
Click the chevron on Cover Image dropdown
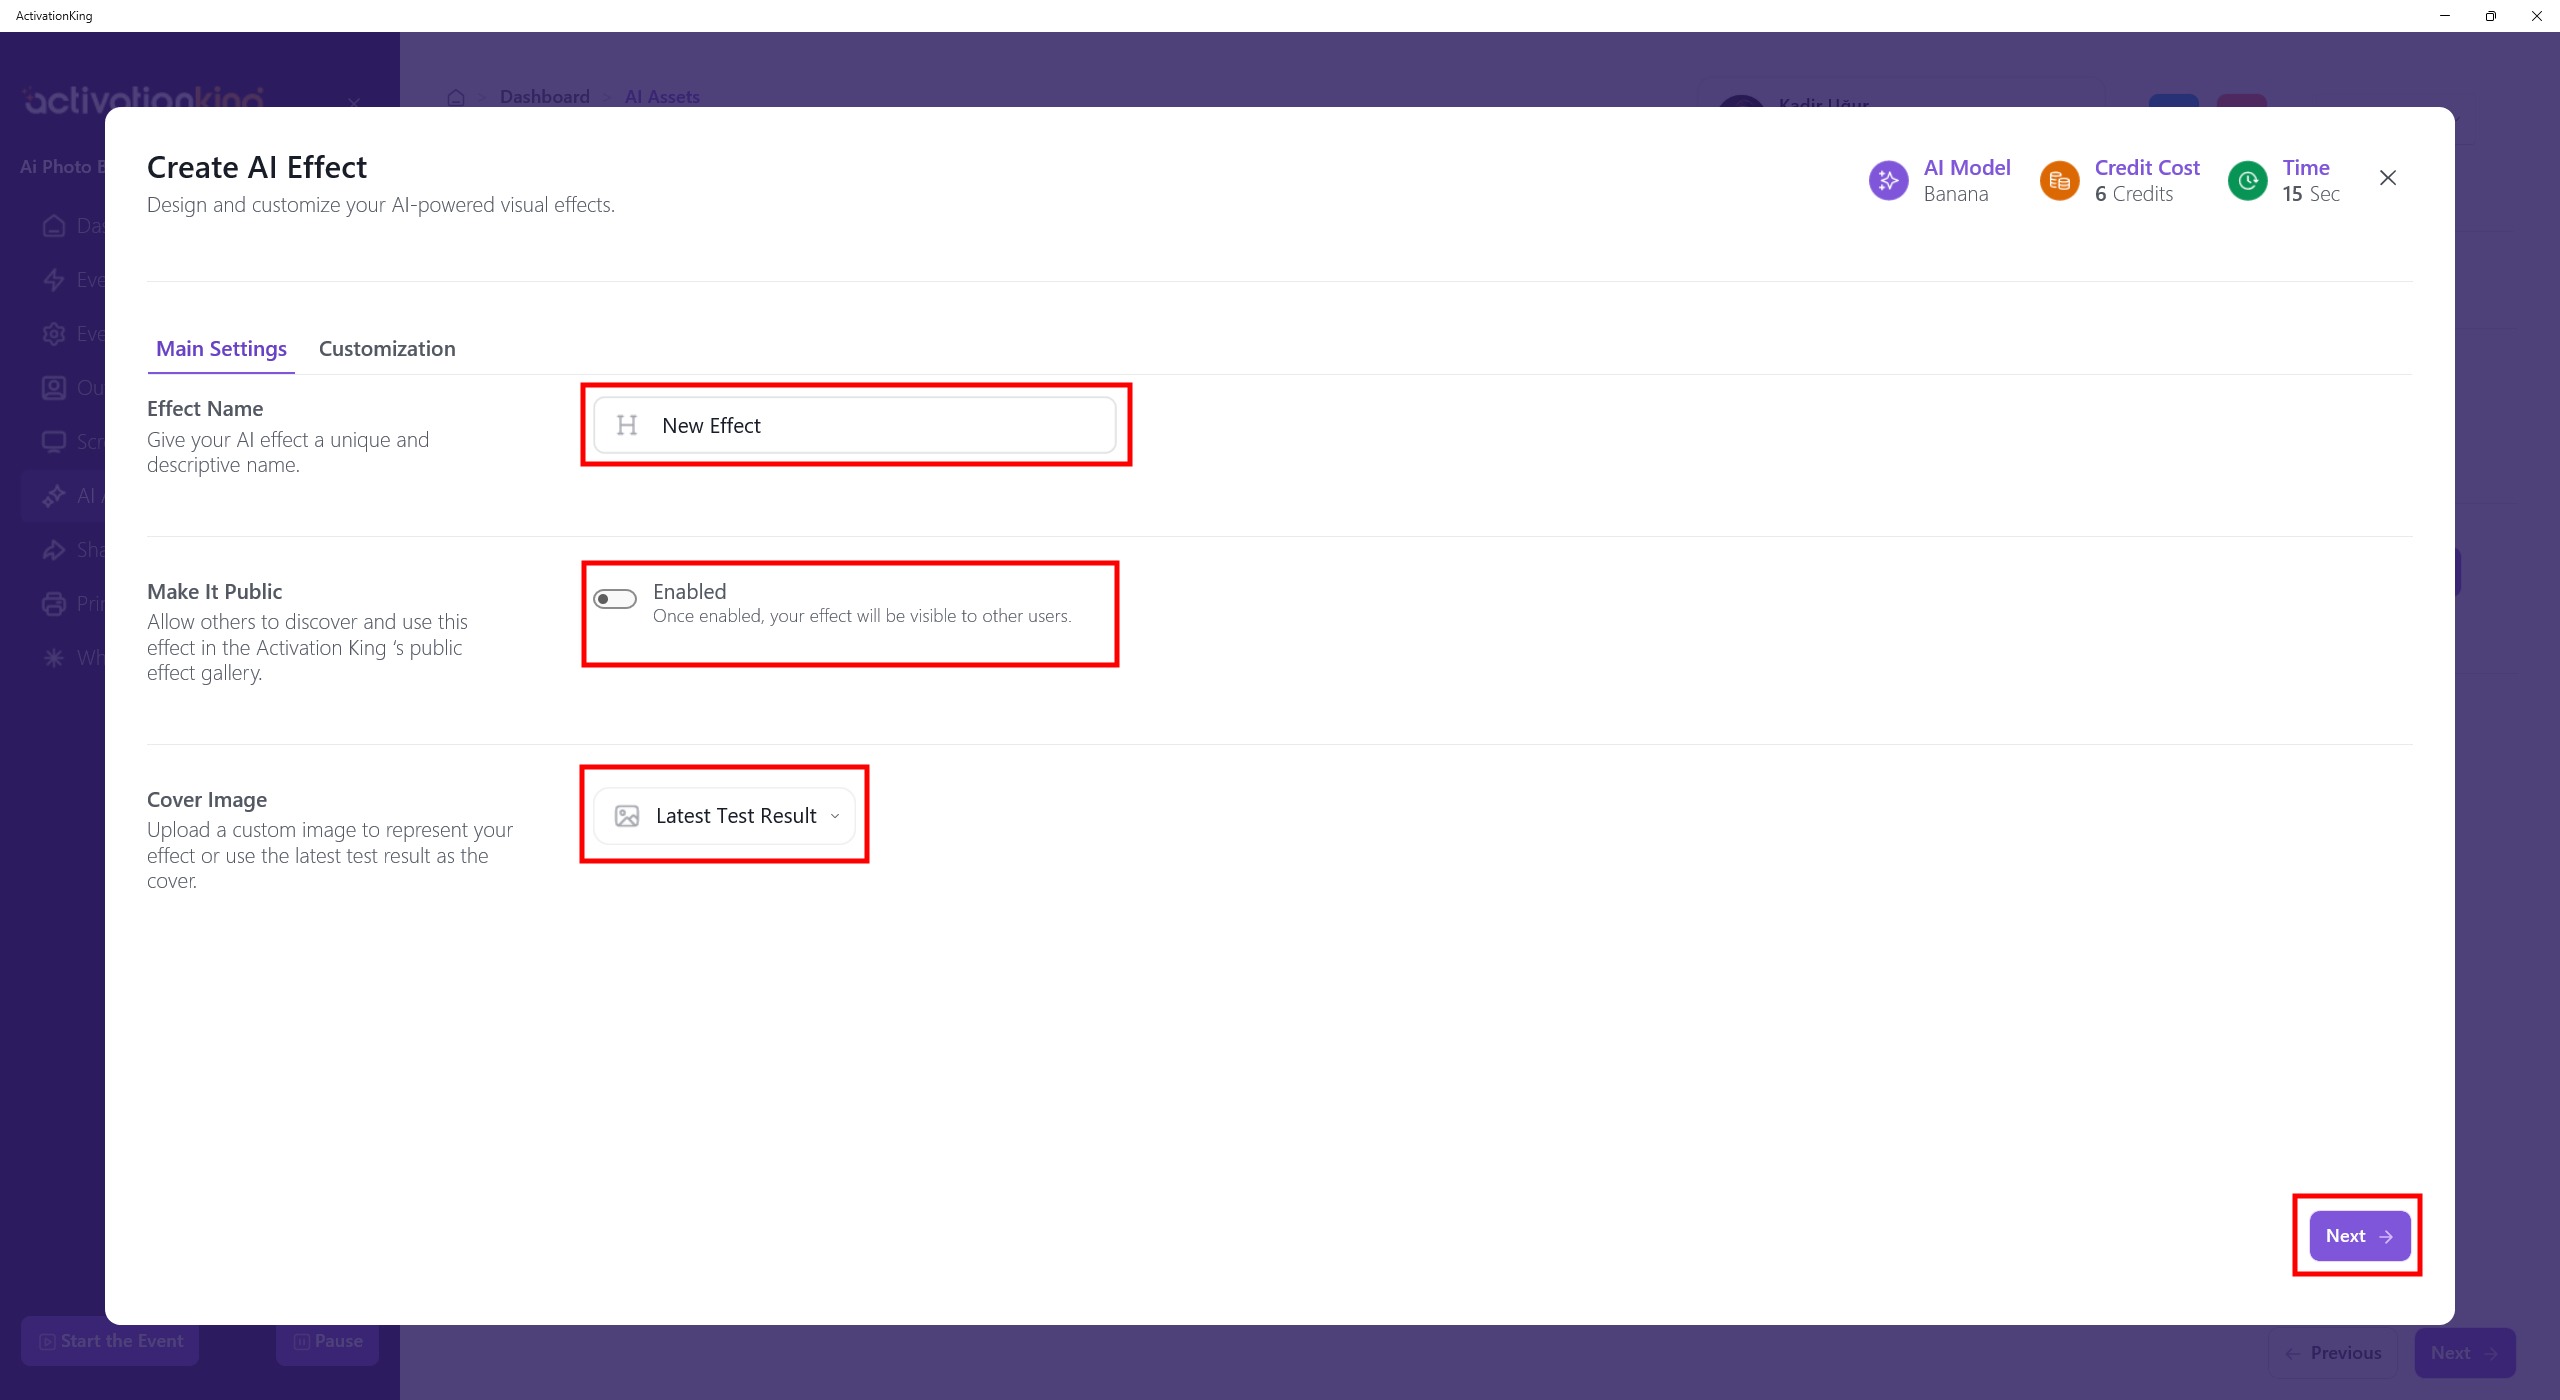pyautogui.click(x=835, y=817)
